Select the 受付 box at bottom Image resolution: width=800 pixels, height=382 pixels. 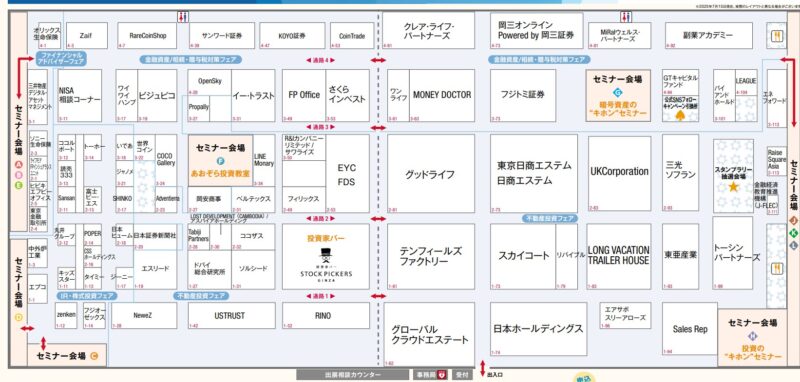(462, 375)
